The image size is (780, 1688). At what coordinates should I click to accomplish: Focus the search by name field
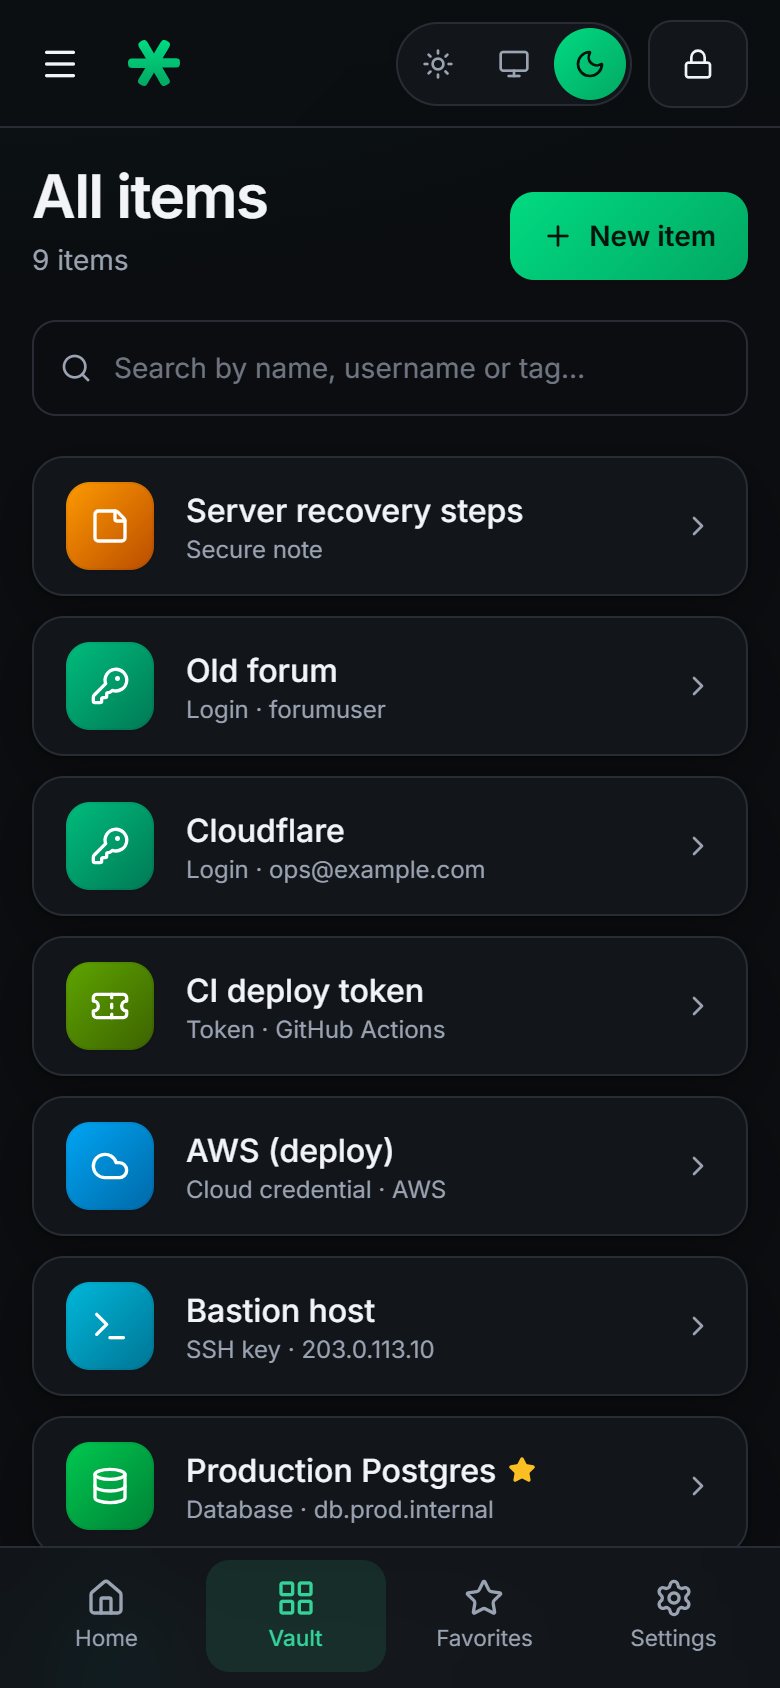pos(390,368)
